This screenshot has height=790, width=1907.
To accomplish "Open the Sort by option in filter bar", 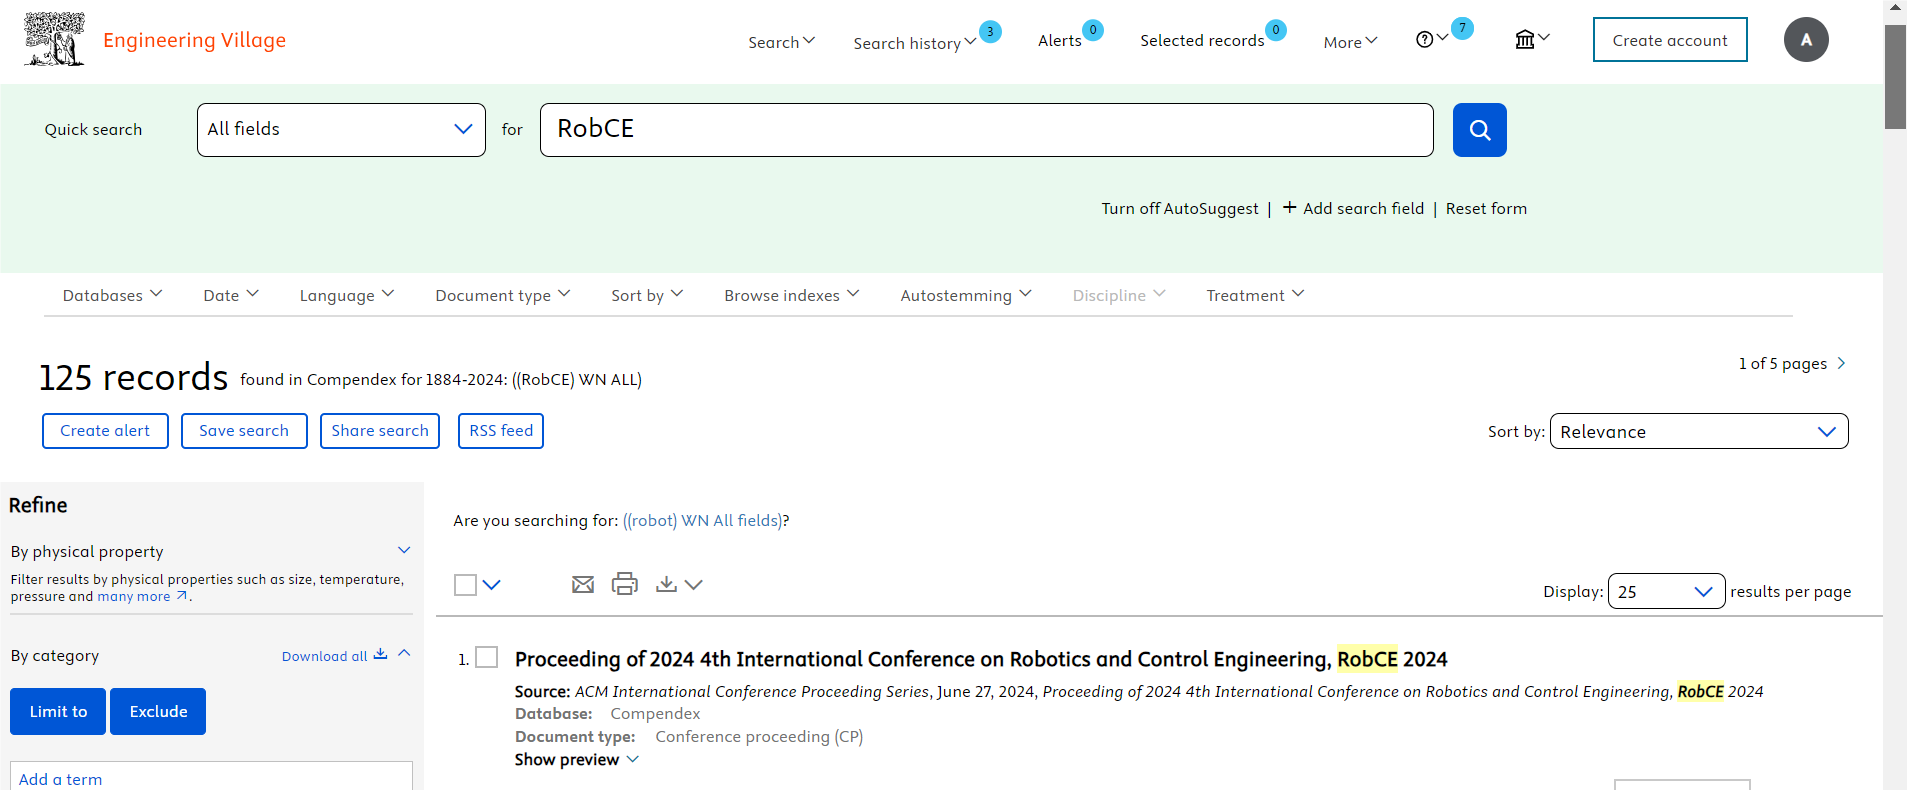I will click(x=647, y=295).
